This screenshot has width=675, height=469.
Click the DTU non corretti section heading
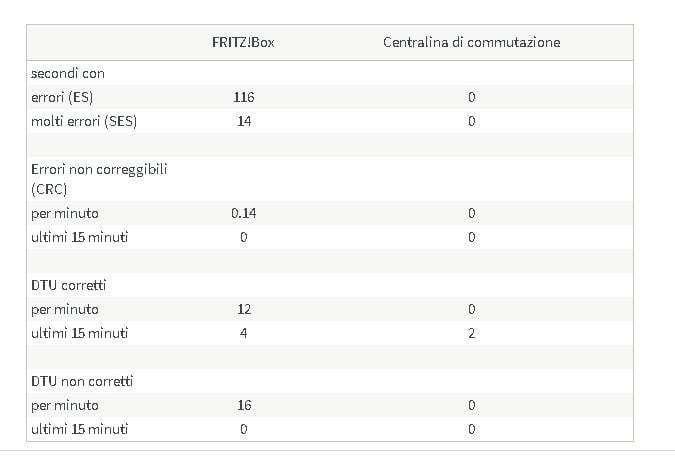pyautogui.click(x=82, y=381)
